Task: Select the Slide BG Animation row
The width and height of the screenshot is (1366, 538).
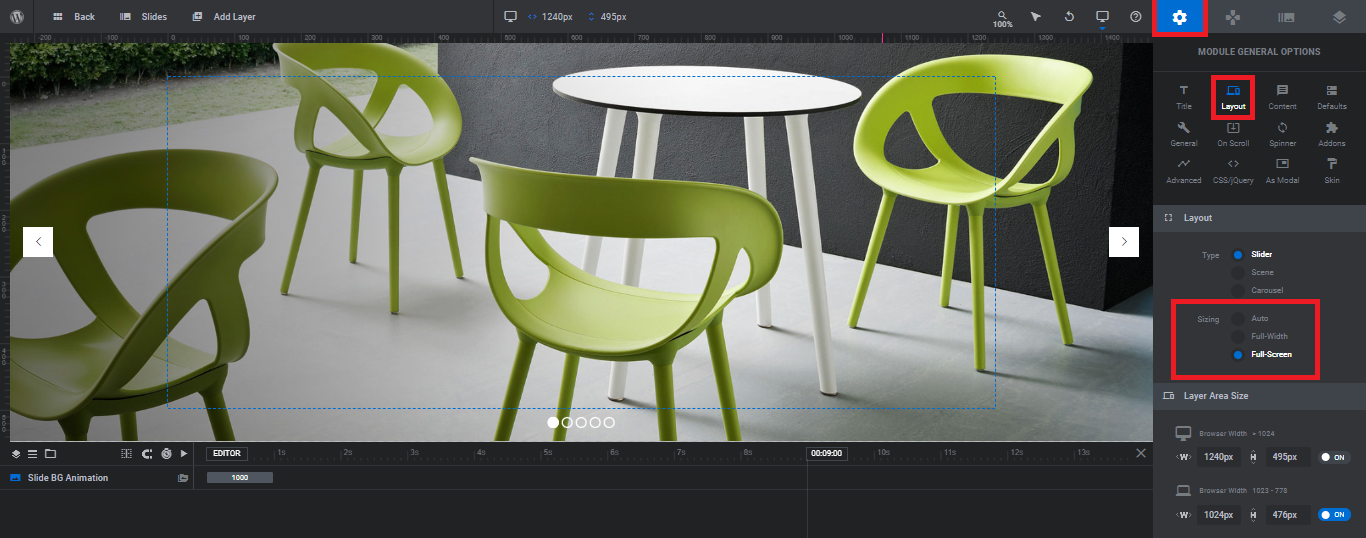Action: tap(96, 478)
